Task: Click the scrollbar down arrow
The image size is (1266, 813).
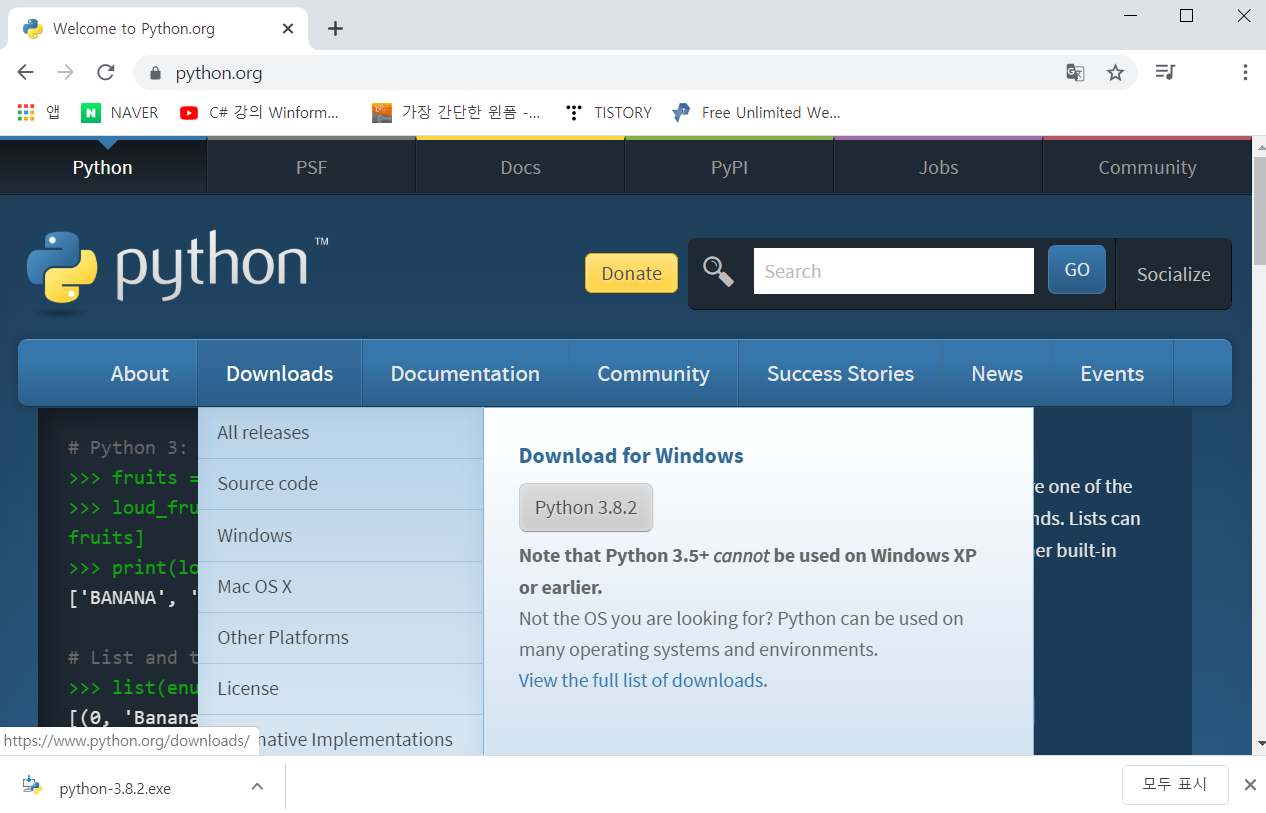Action: tap(1259, 744)
